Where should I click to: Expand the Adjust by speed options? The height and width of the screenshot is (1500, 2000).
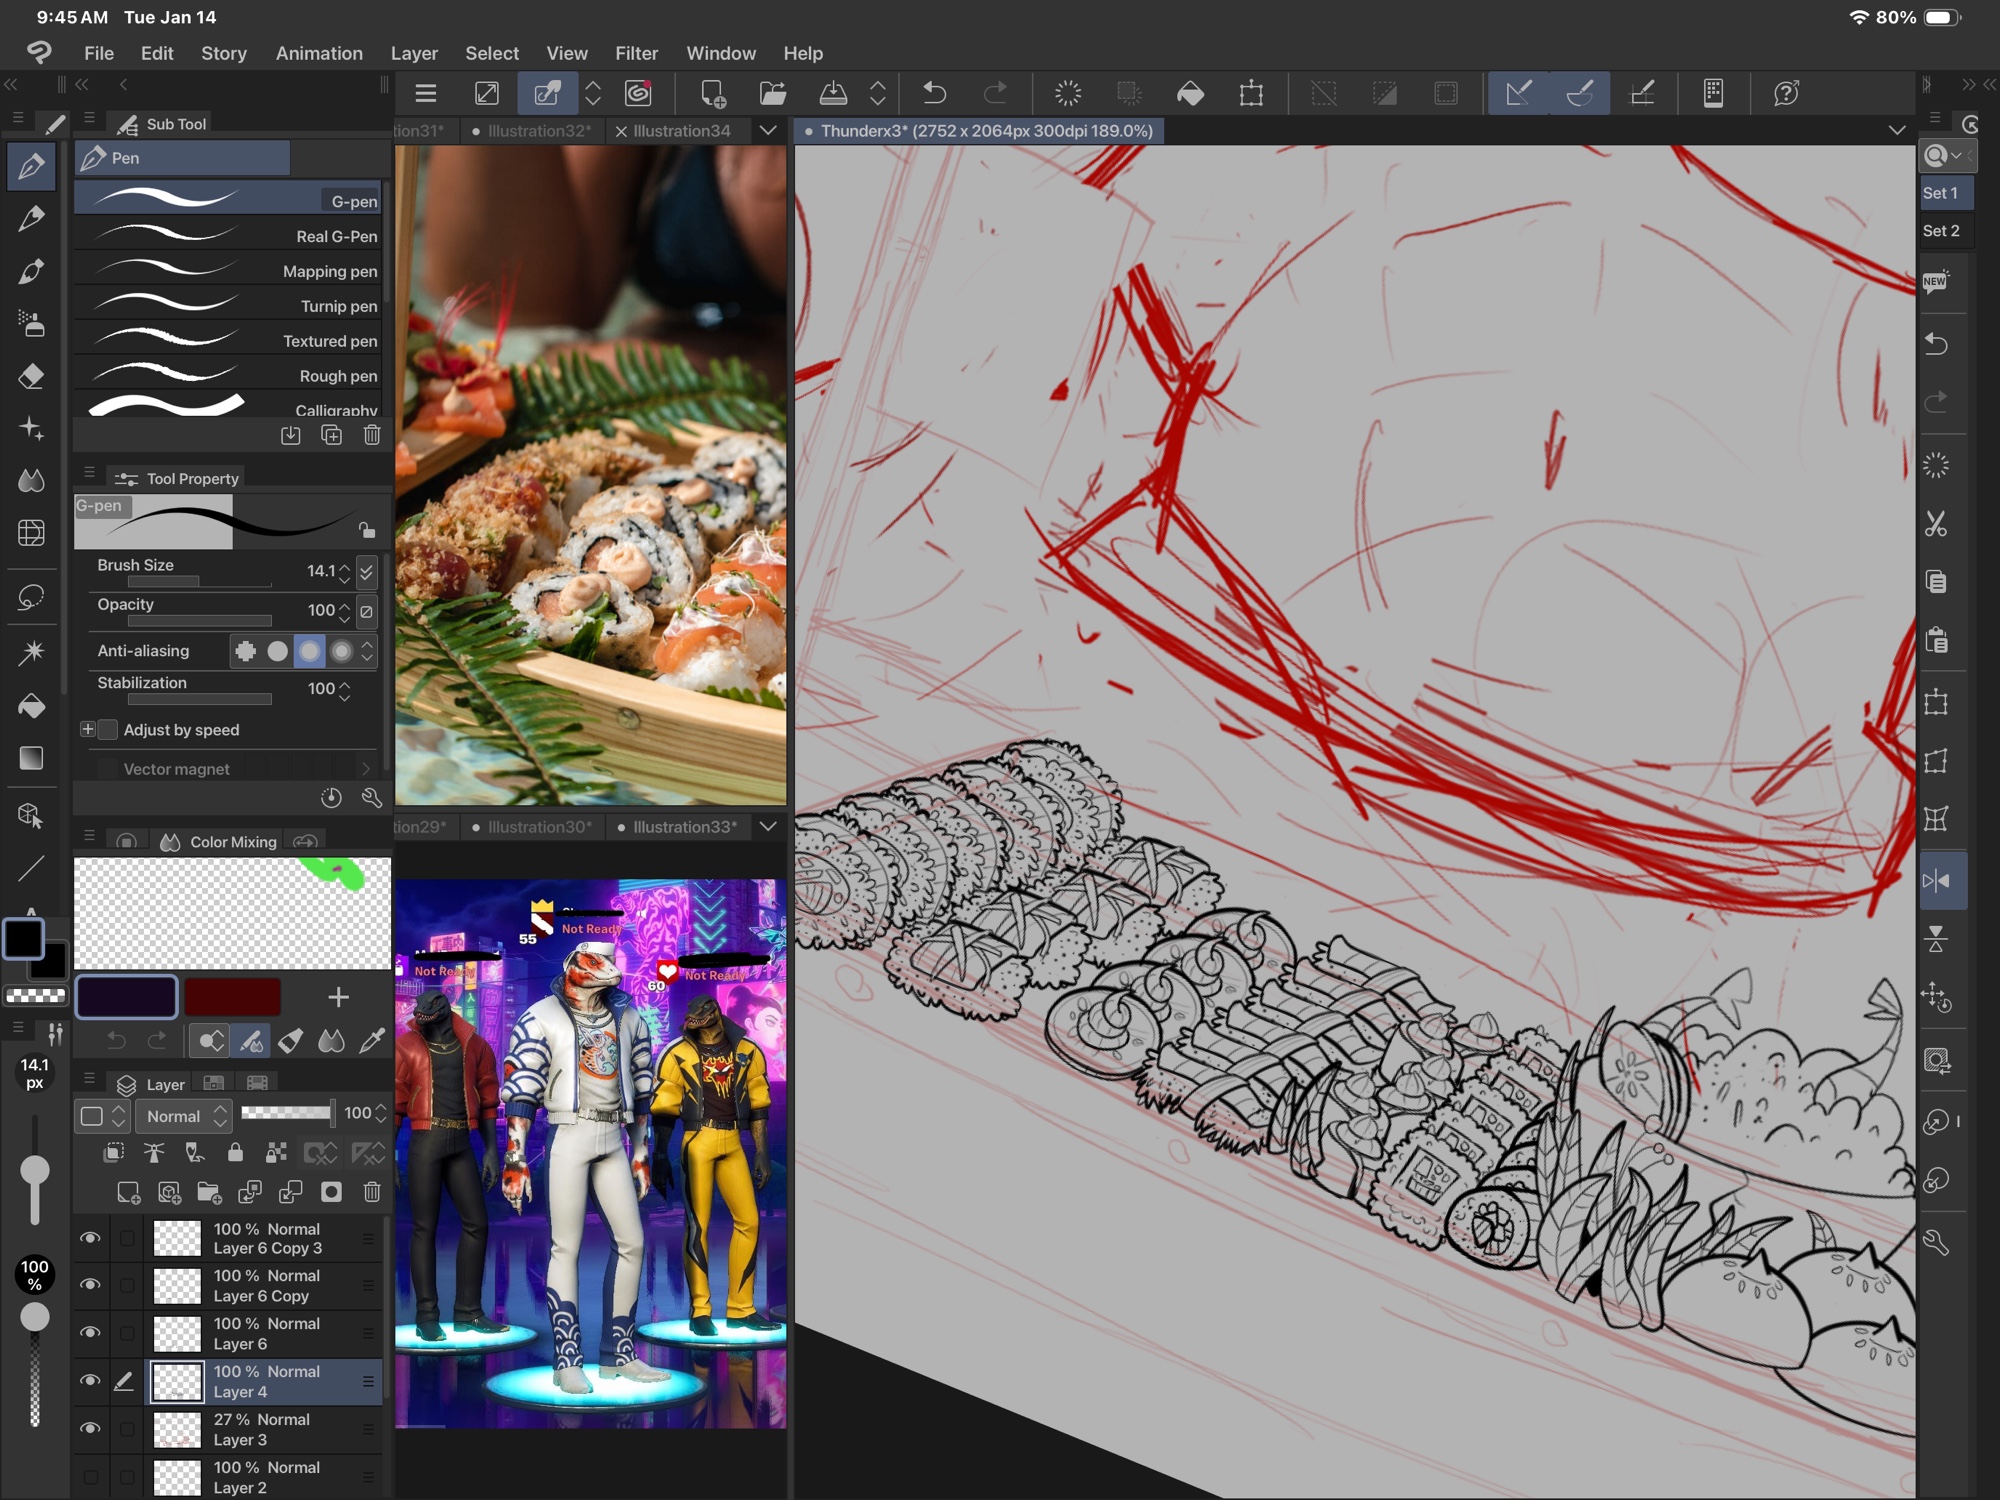click(x=88, y=730)
